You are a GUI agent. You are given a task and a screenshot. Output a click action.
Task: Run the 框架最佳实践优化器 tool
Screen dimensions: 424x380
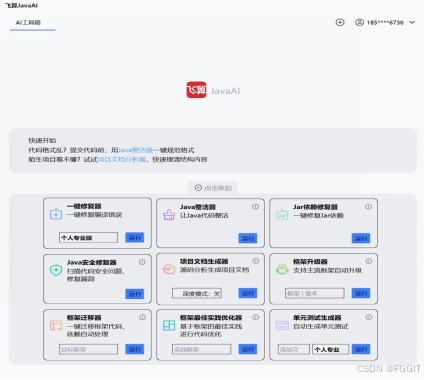click(x=248, y=349)
